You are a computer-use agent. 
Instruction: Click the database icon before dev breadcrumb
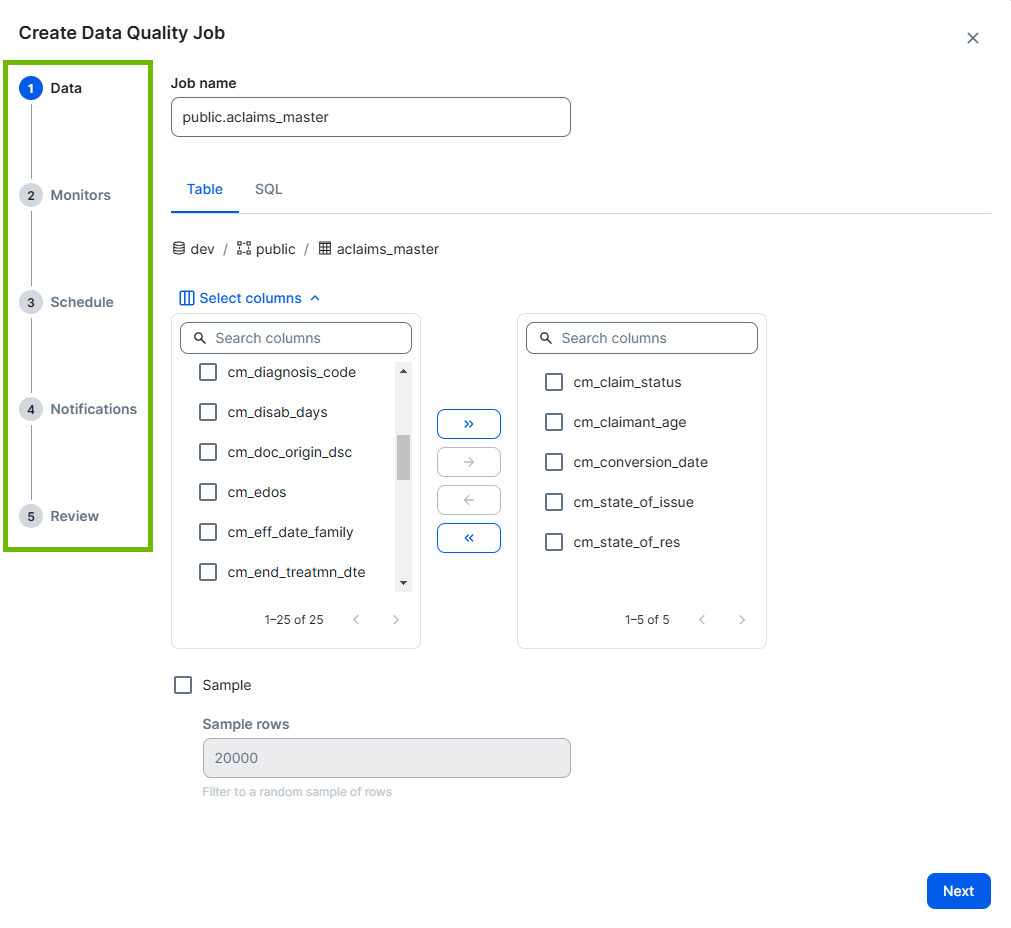[x=182, y=248]
